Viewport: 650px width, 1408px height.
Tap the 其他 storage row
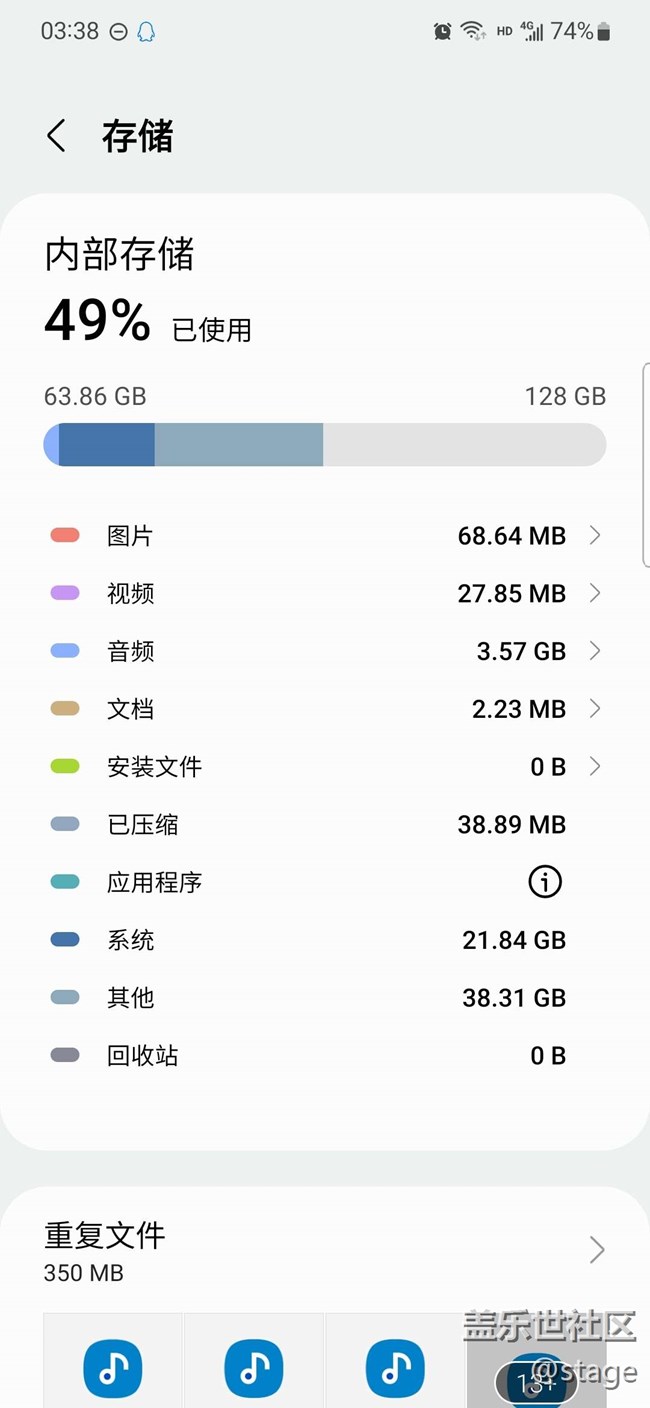(x=325, y=998)
